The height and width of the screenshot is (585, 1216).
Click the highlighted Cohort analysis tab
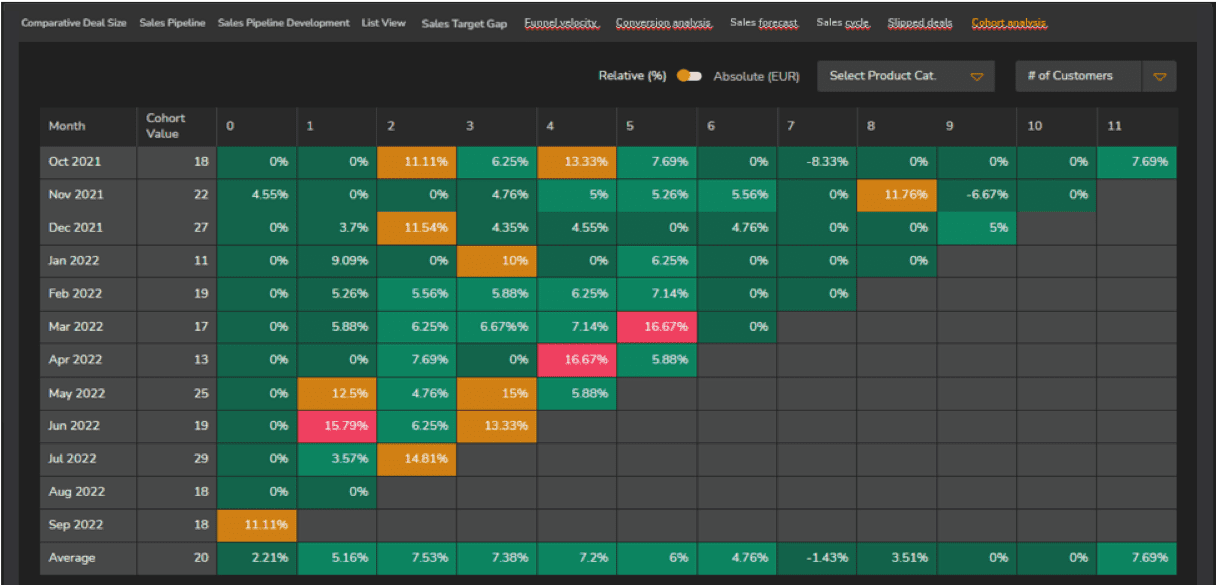1008,23
